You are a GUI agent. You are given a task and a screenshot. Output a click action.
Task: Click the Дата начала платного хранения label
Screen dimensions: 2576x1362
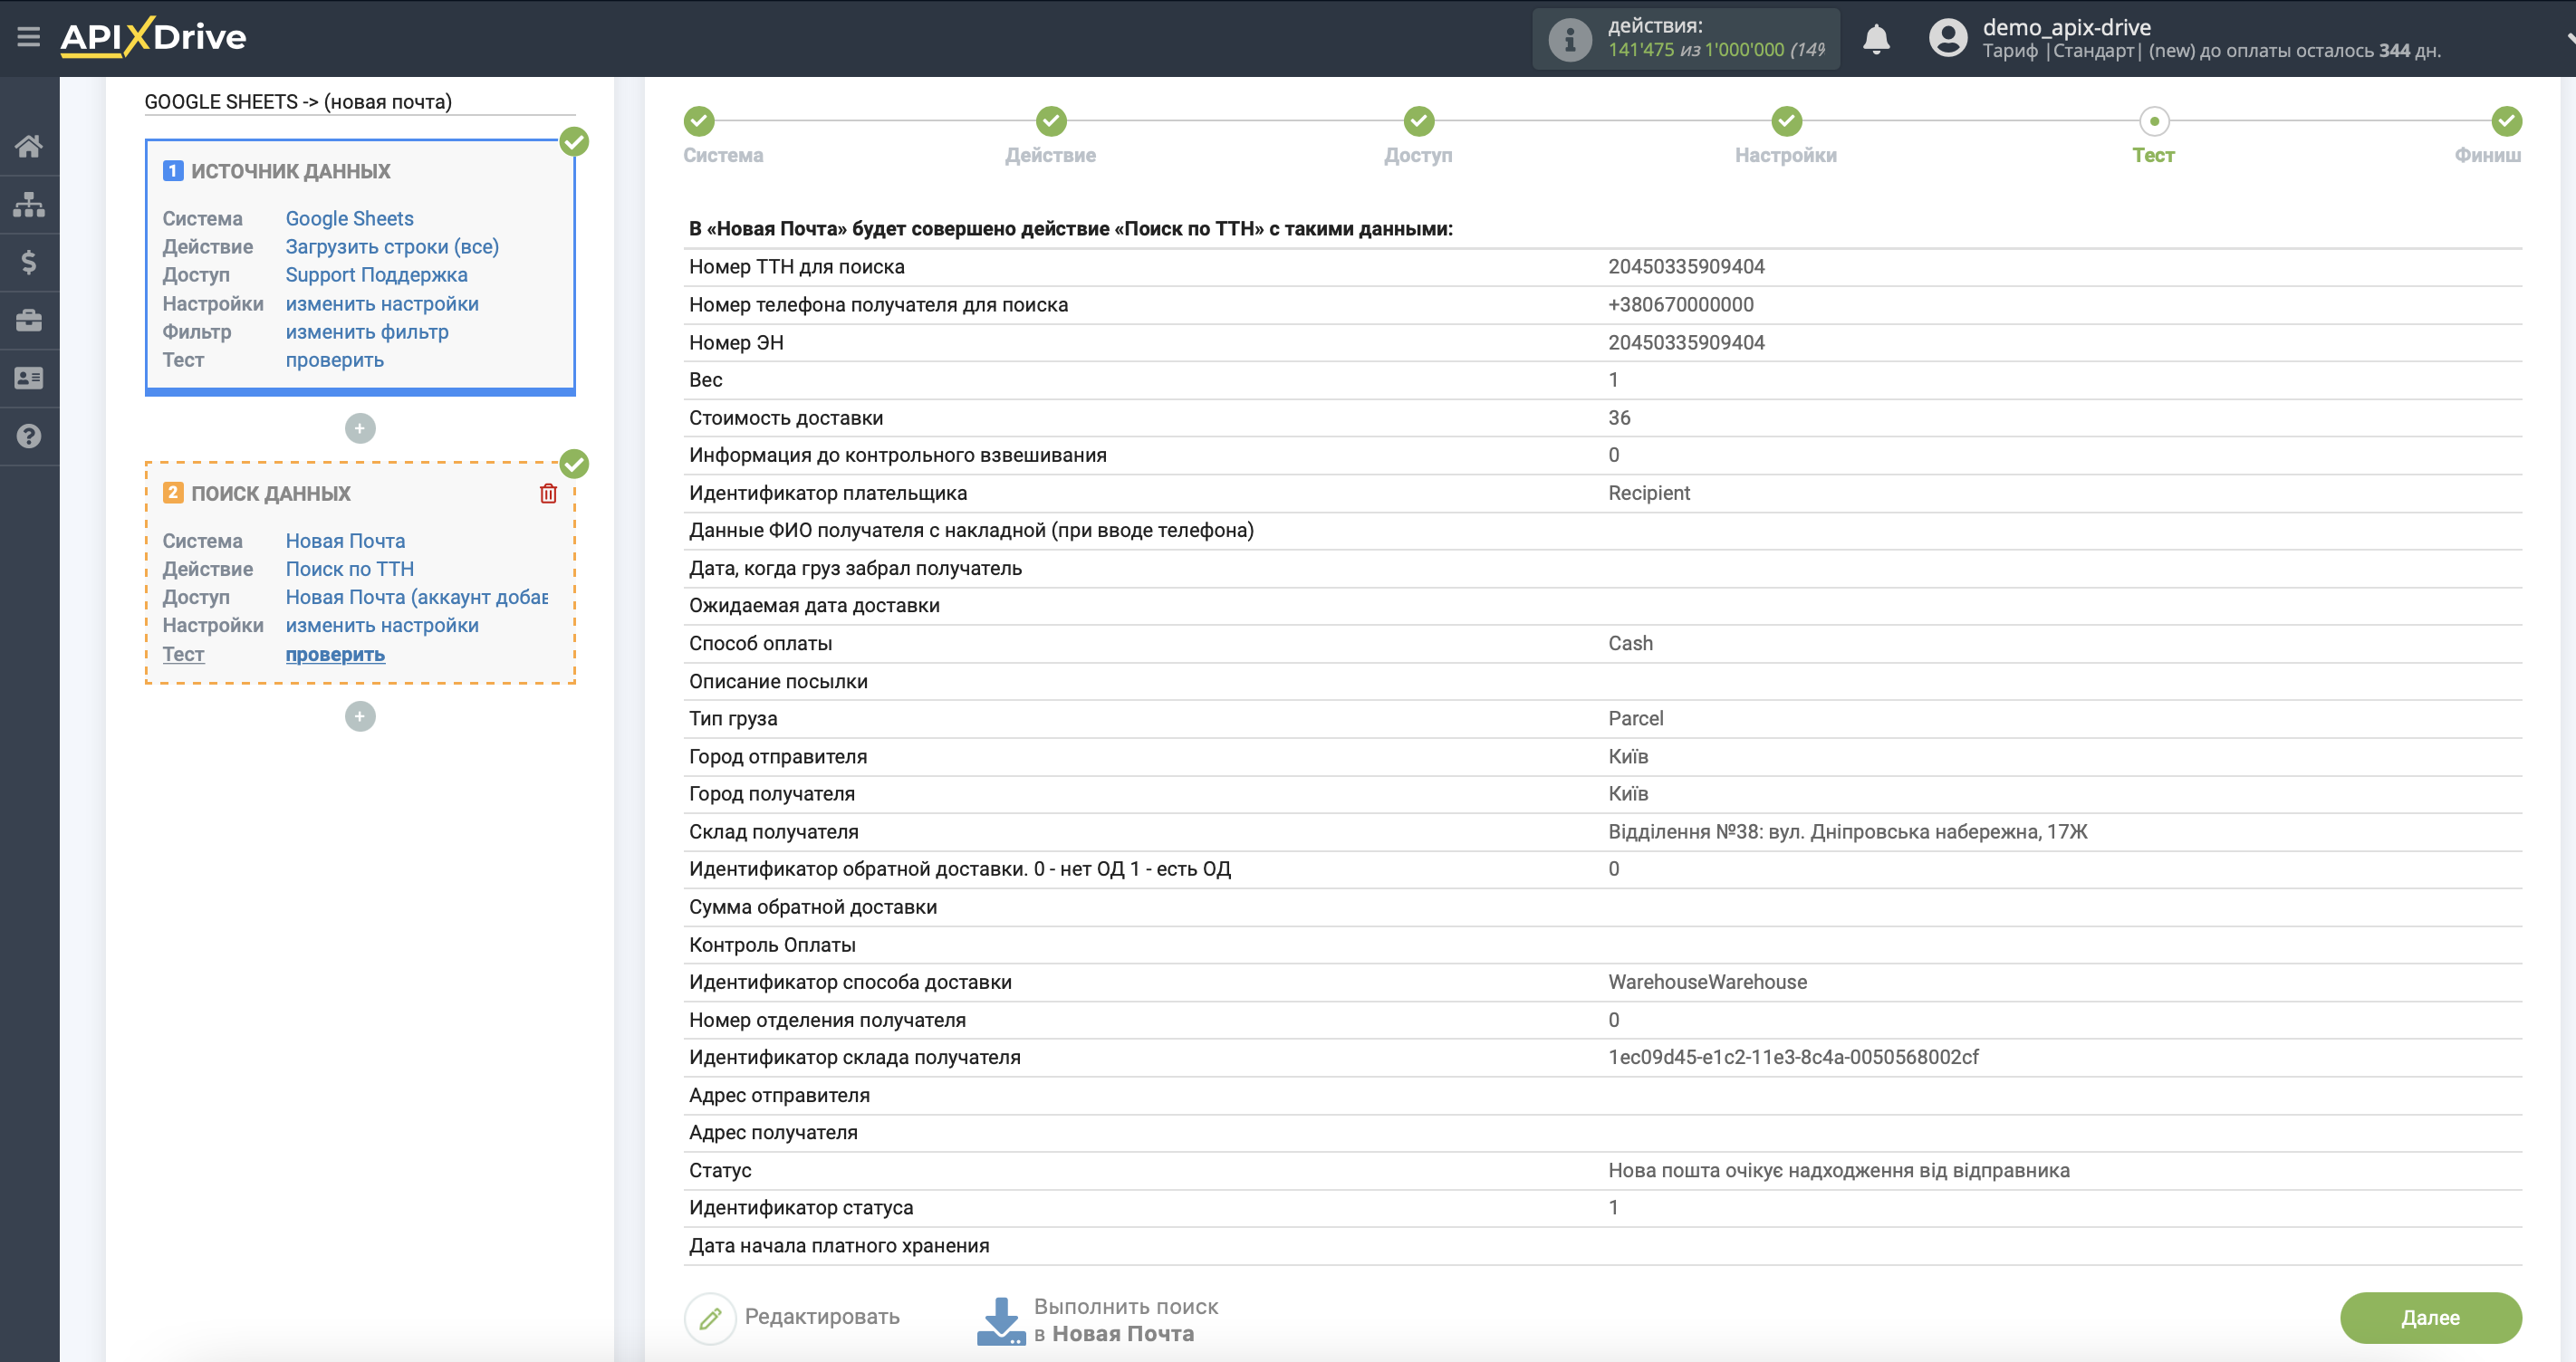pyautogui.click(x=838, y=1245)
